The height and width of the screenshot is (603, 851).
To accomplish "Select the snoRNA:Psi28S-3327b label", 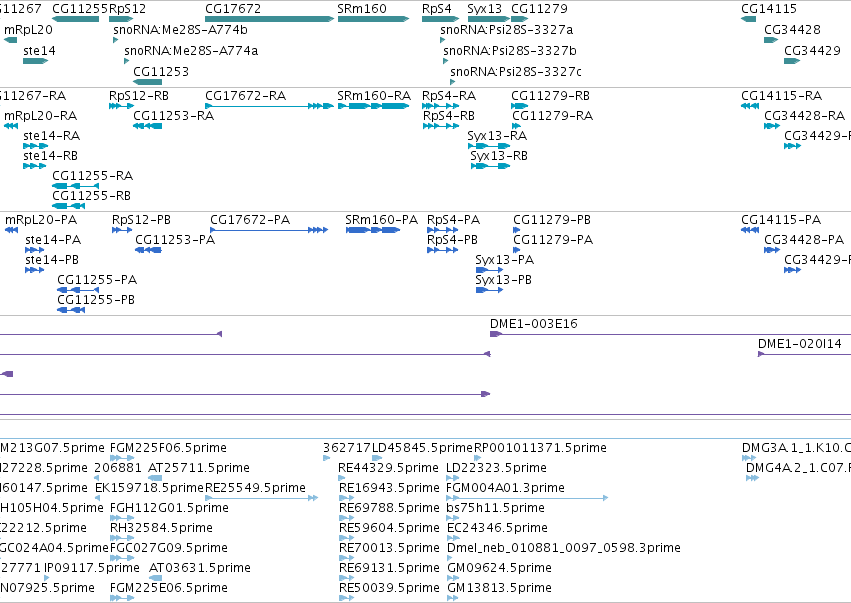I will coord(510,50).
